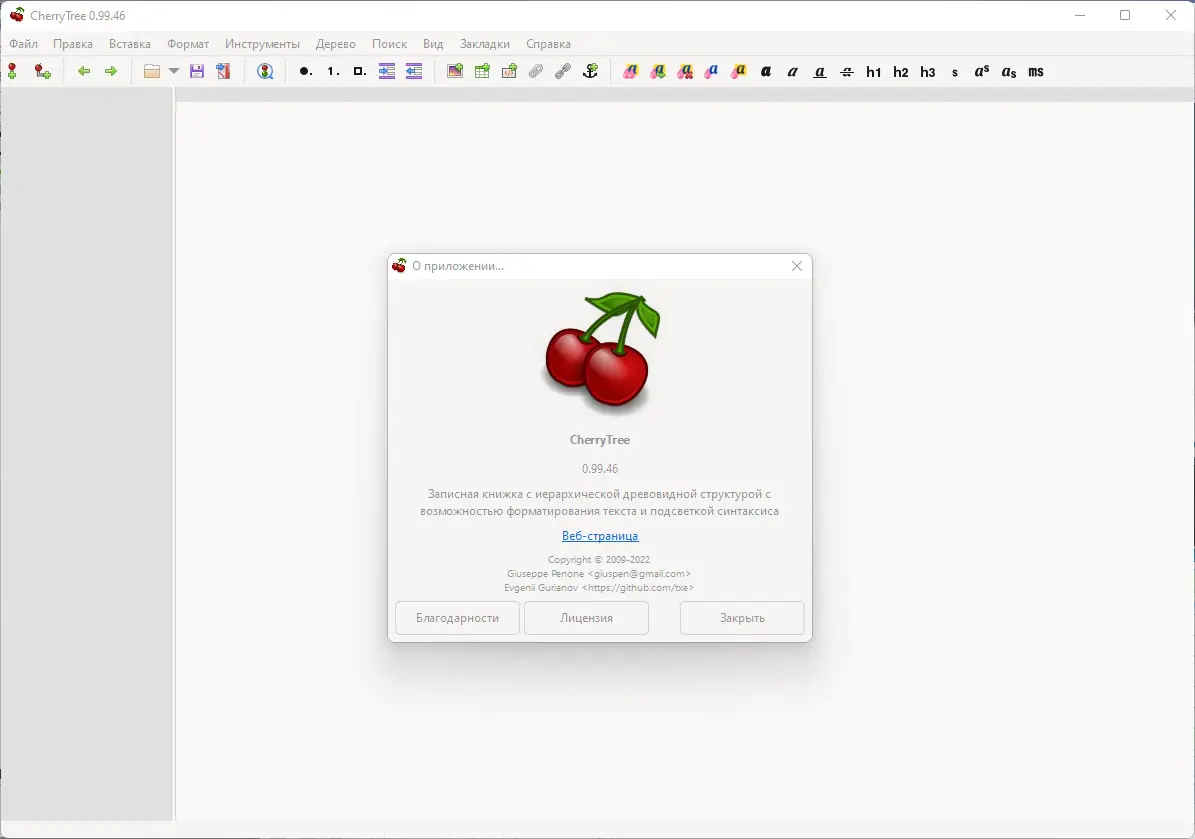This screenshot has height=839, width=1195.
Task: Apply h2 heading style
Action: (901, 72)
